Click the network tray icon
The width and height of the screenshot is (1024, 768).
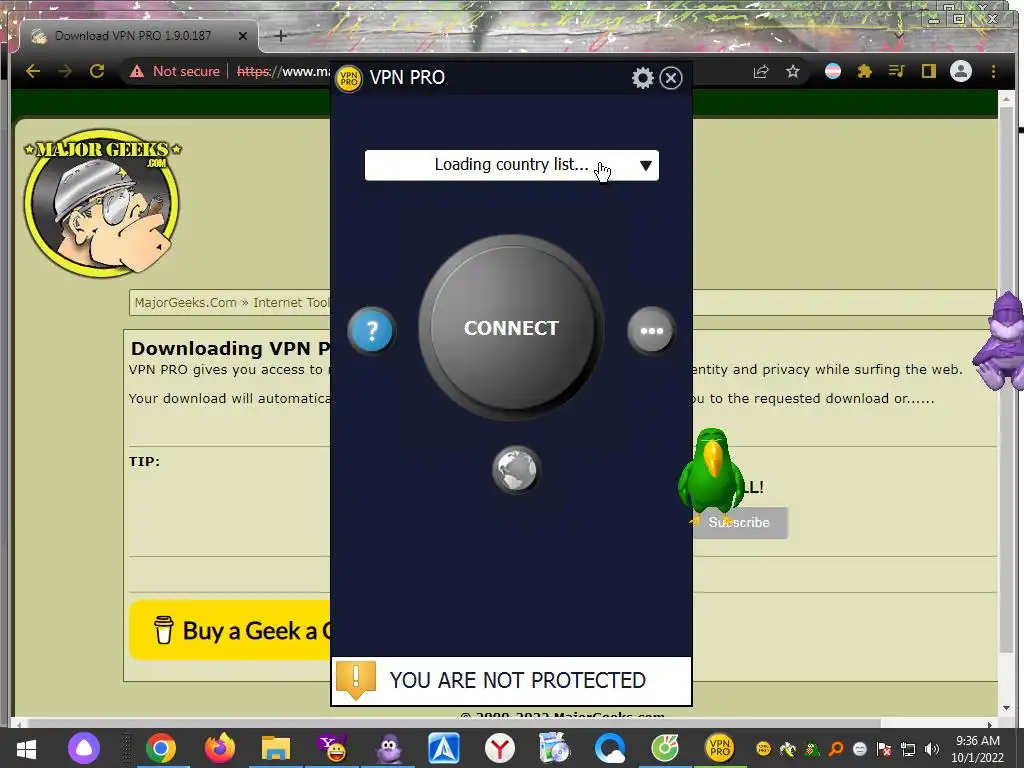[908, 748]
